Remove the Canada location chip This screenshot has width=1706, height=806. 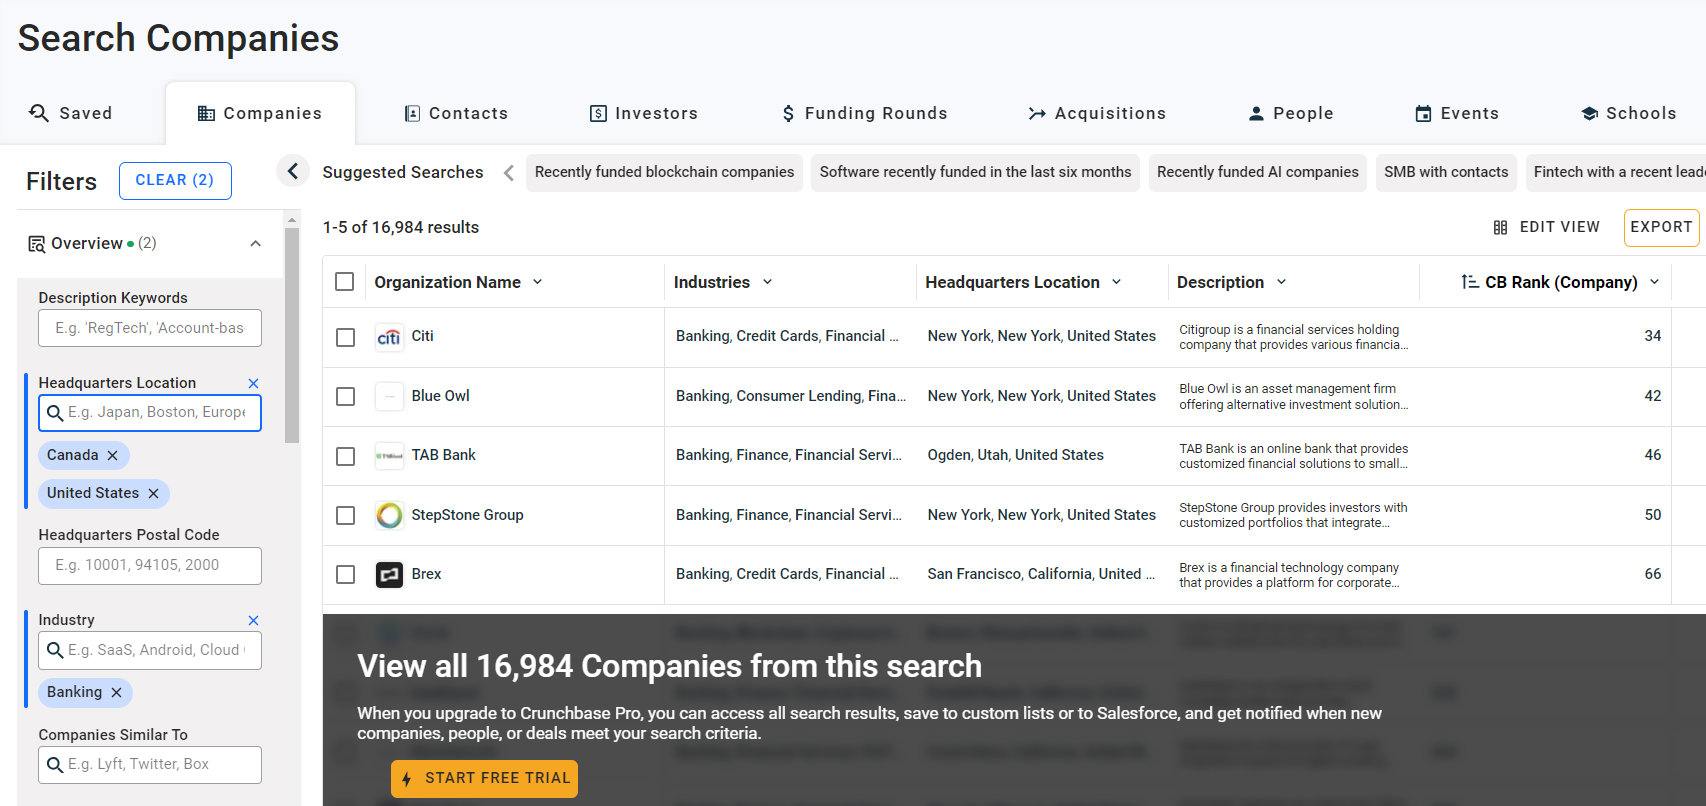(x=112, y=455)
